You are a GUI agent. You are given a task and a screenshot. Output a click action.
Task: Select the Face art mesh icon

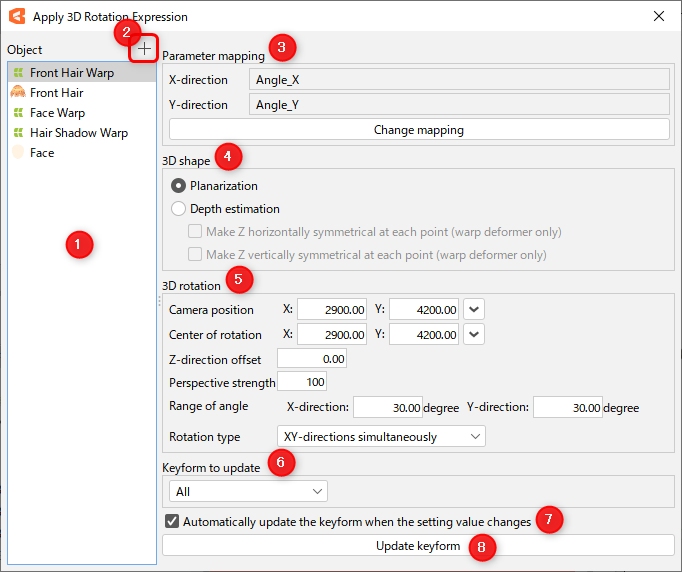click(17, 153)
